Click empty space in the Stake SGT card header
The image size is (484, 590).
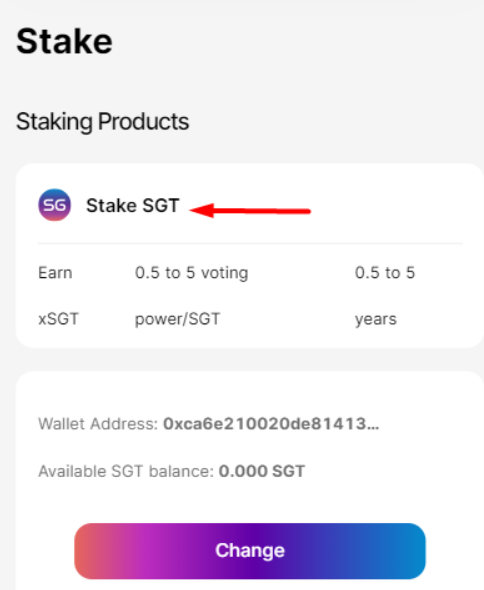pyautogui.click(x=388, y=205)
